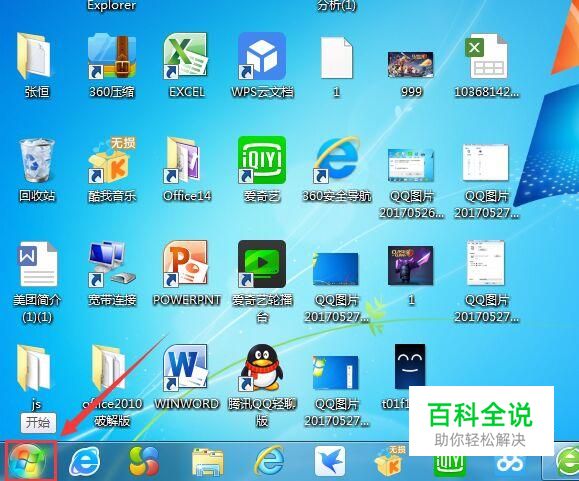Launch the POWERPNT shortcut
The height and width of the screenshot is (481, 579).
(x=186, y=264)
